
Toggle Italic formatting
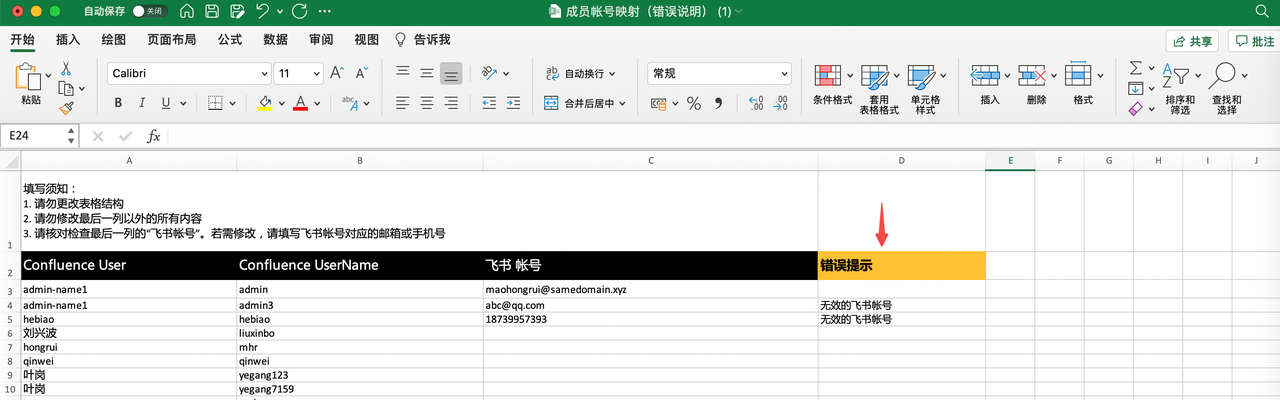(x=142, y=103)
